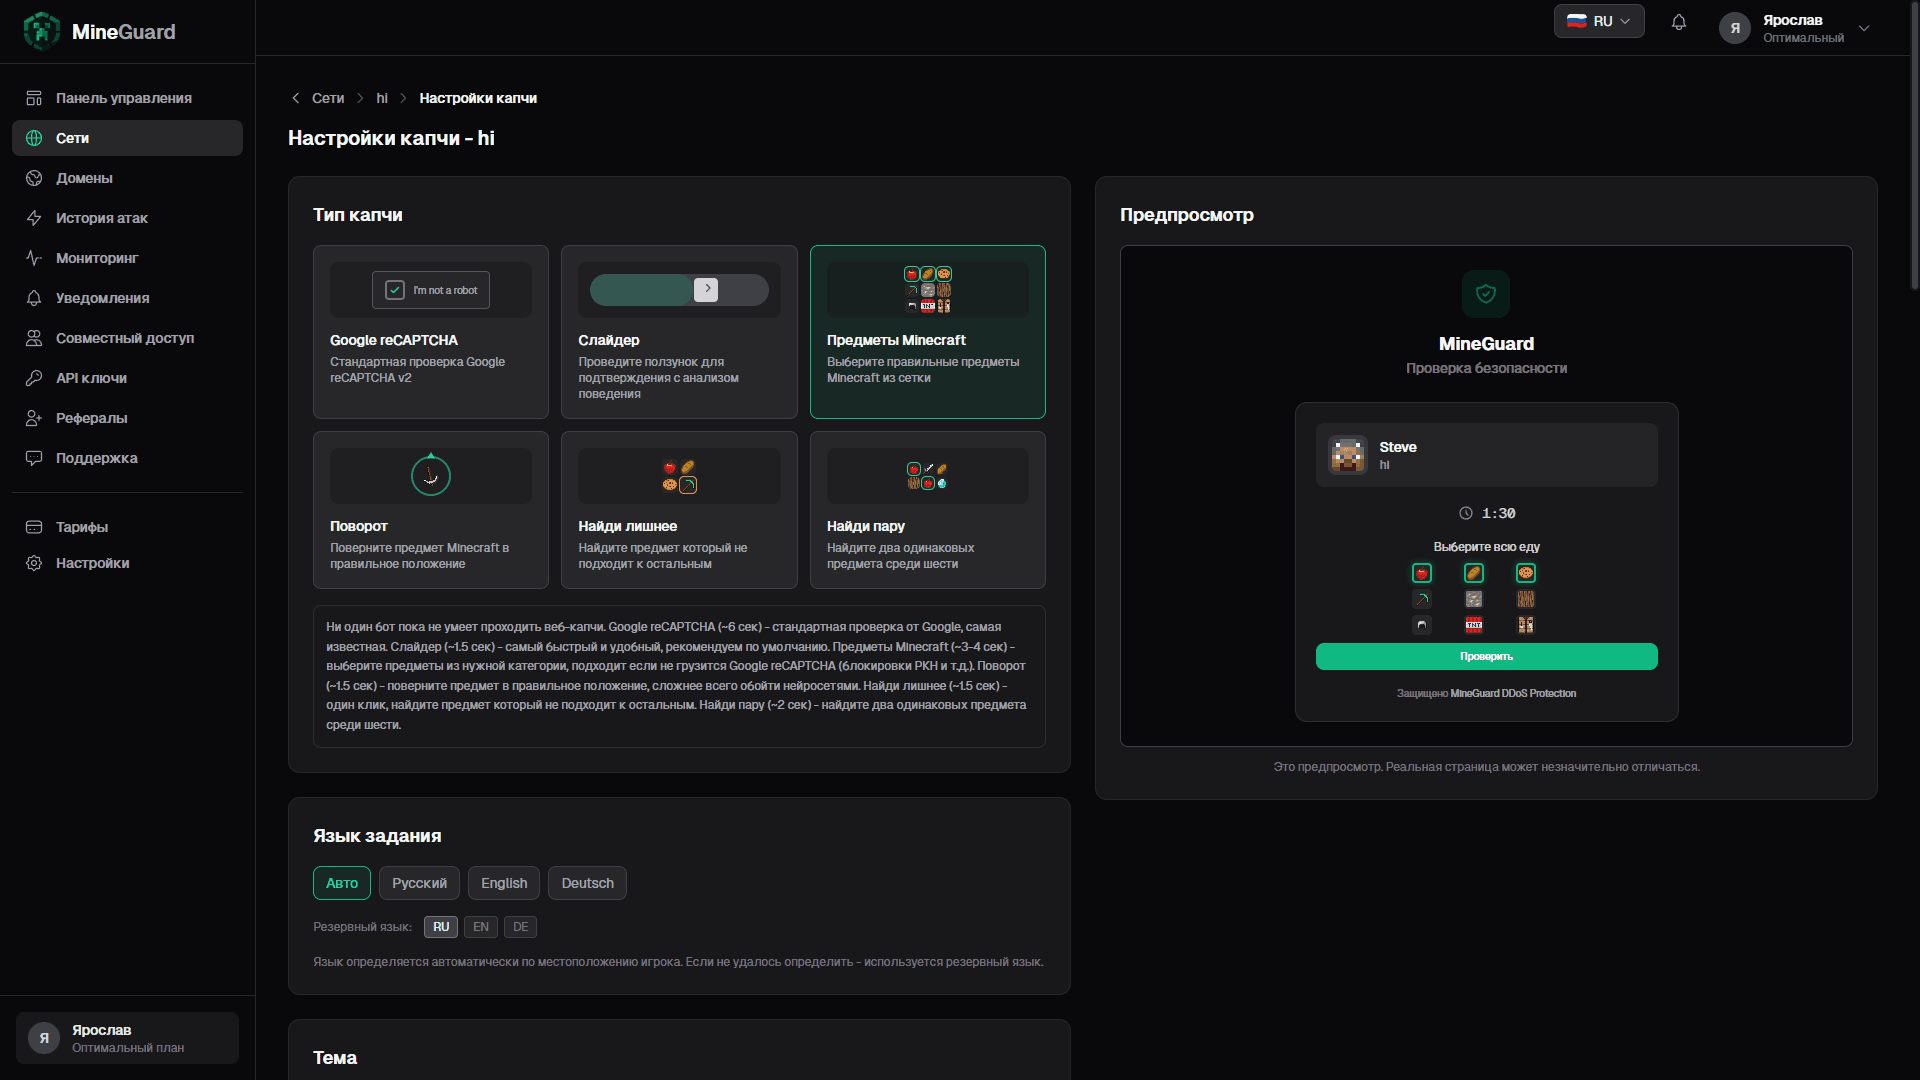
Task: Click the clock icon beside the 1:30 timer
Action: coord(1466,513)
